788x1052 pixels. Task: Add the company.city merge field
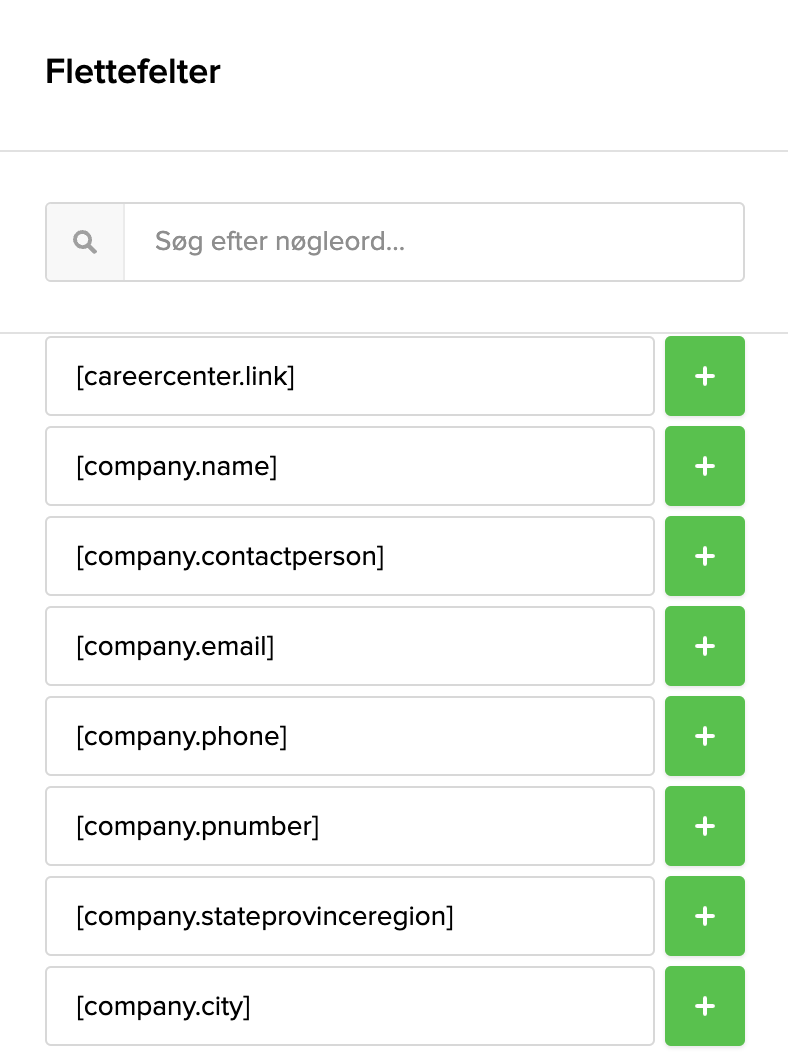point(704,1006)
